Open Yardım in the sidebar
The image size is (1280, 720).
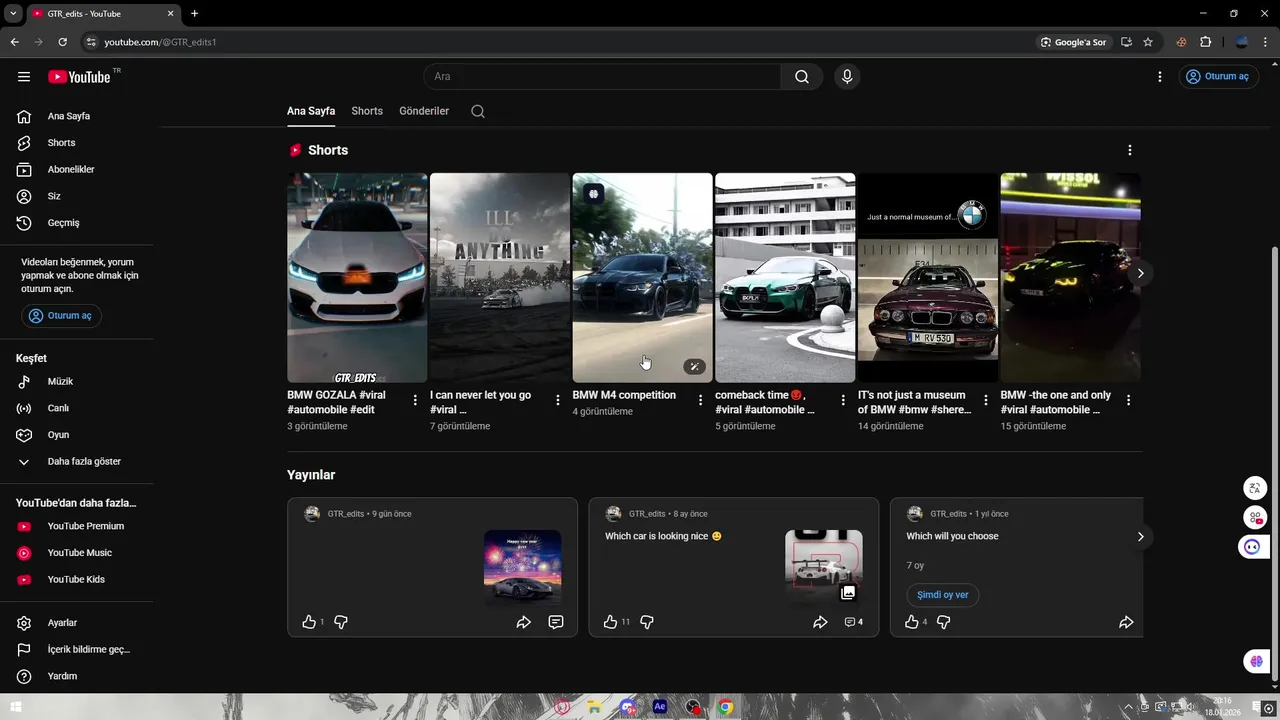pos(77,676)
